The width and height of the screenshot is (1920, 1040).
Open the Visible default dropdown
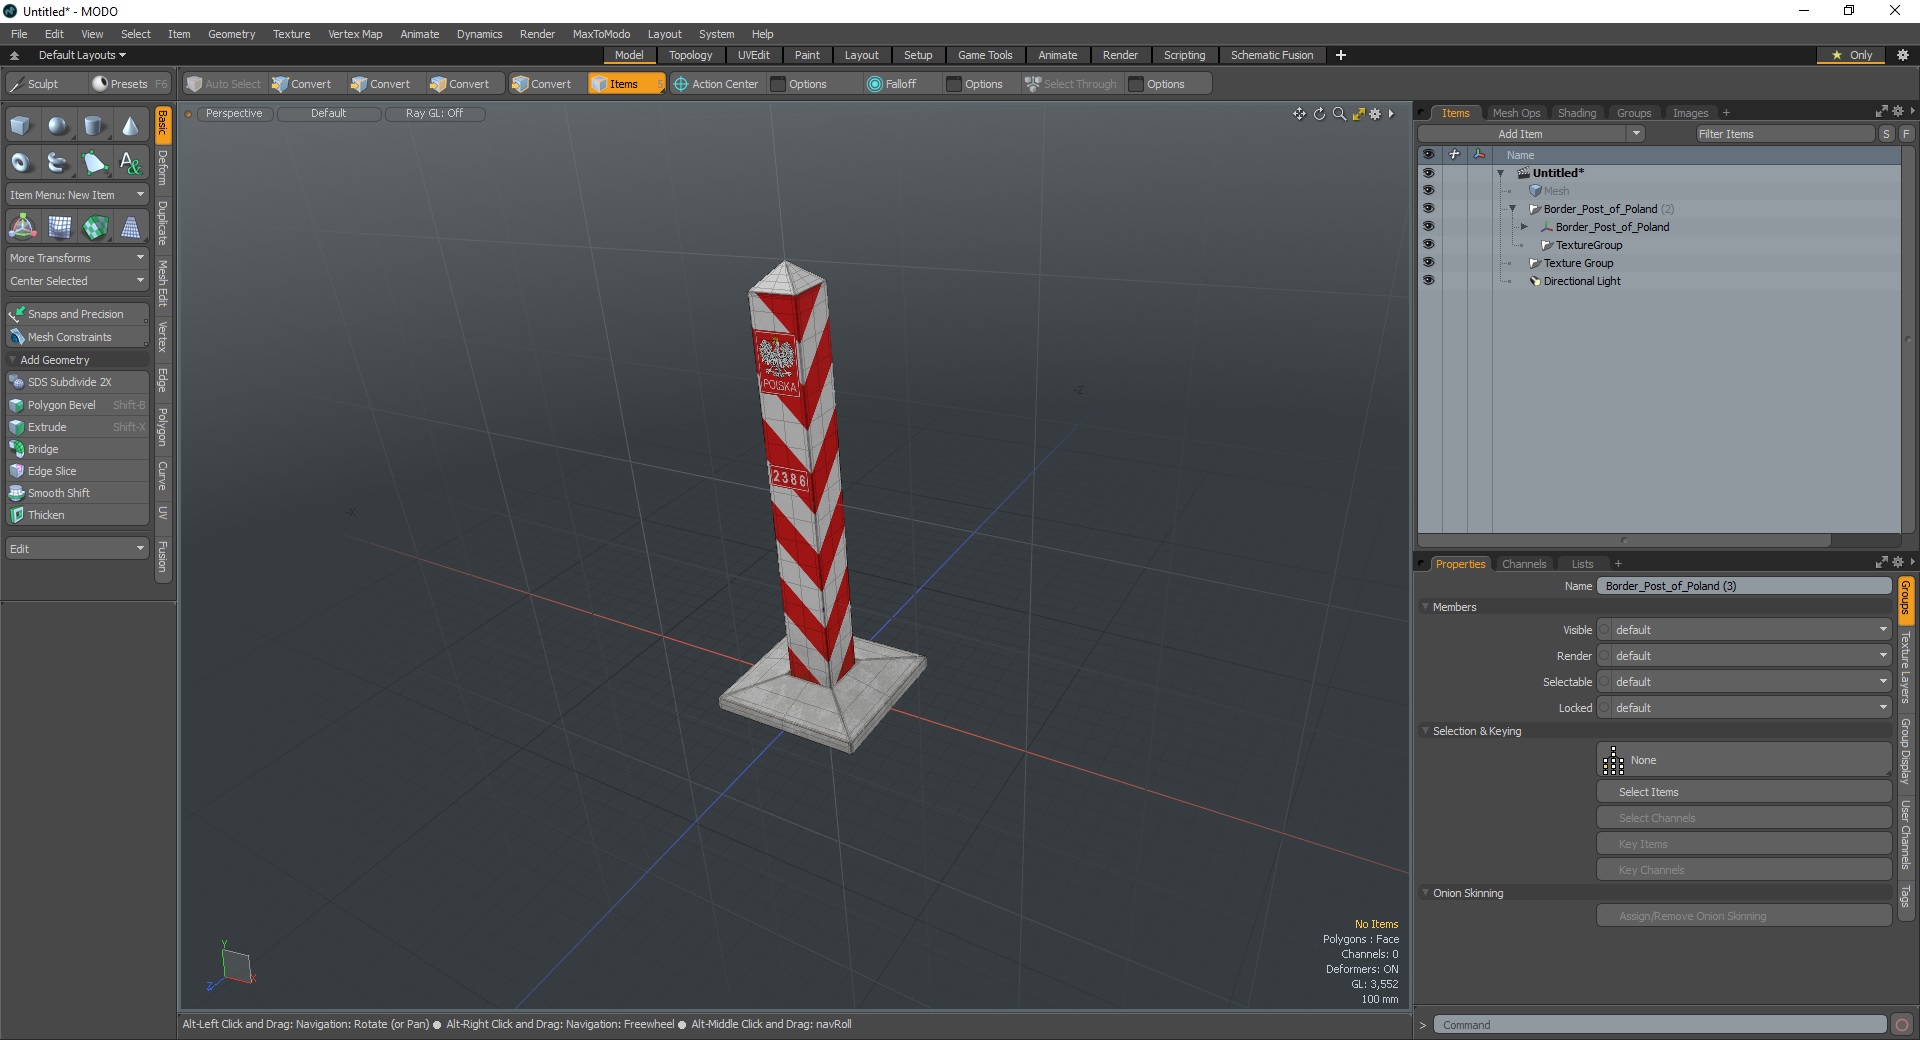[1744, 630]
